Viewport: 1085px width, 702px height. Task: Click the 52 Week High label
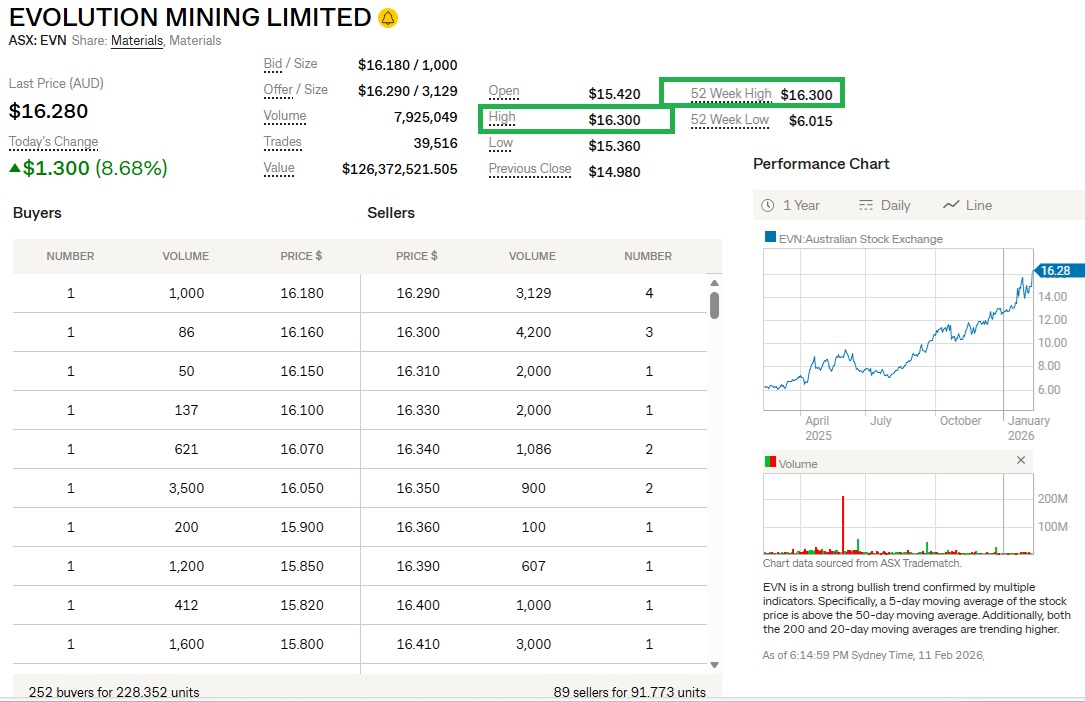click(x=731, y=94)
